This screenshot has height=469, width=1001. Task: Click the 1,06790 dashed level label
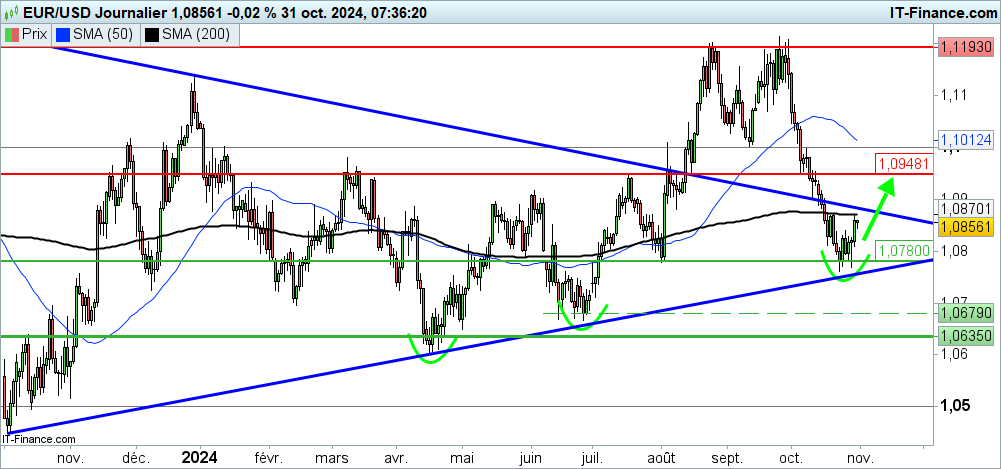[964, 314]
